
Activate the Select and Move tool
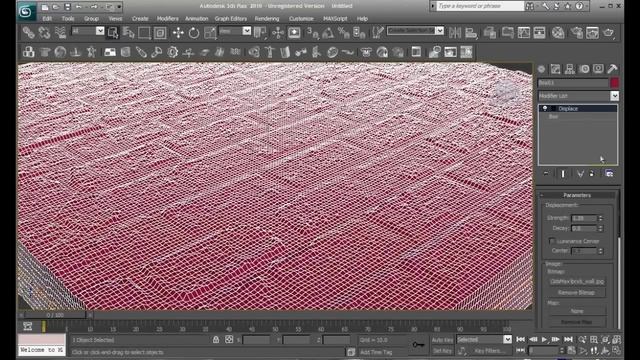click(x=178, y=33)
